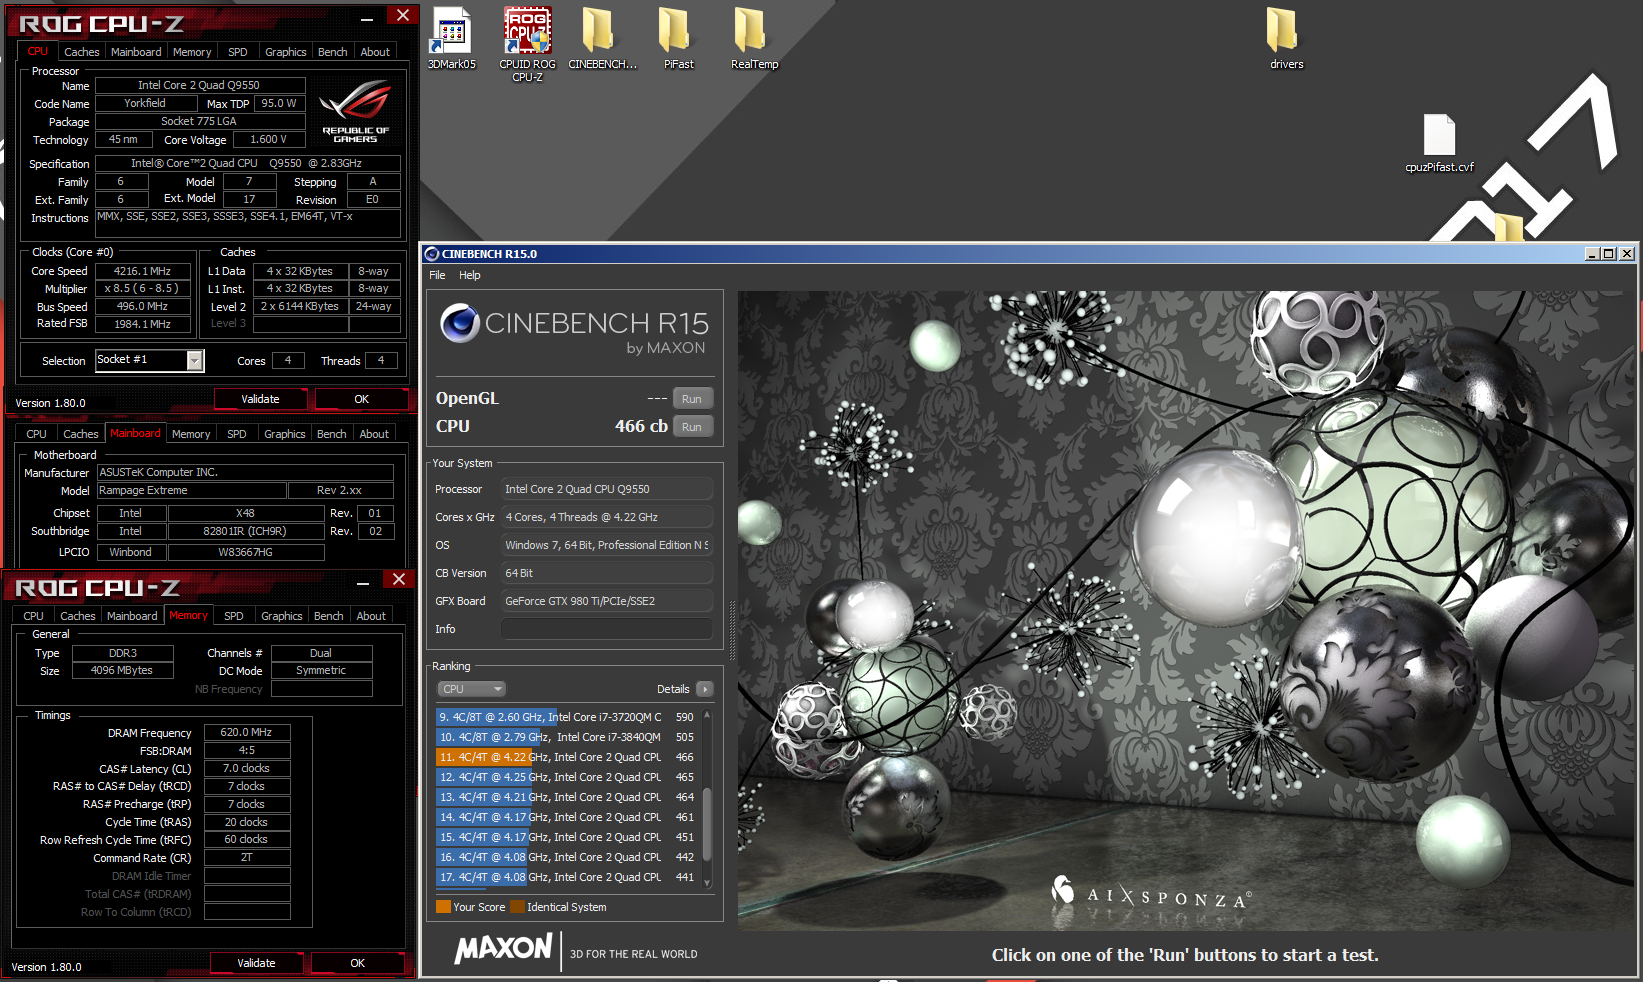Image resolution: width=1643 pixels, height=982 pixels.
Task: Open the 3DMark05 desktop shortcut
Action: [x=452, y=38]
